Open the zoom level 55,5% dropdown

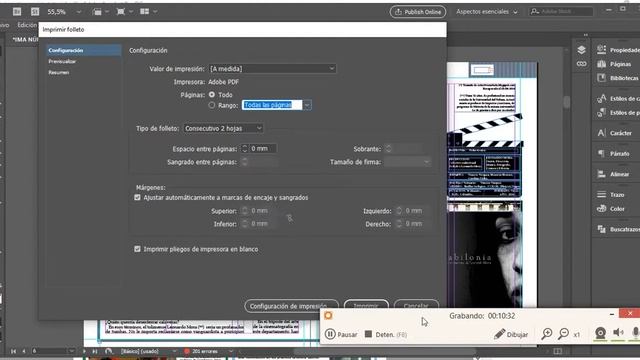78,12
